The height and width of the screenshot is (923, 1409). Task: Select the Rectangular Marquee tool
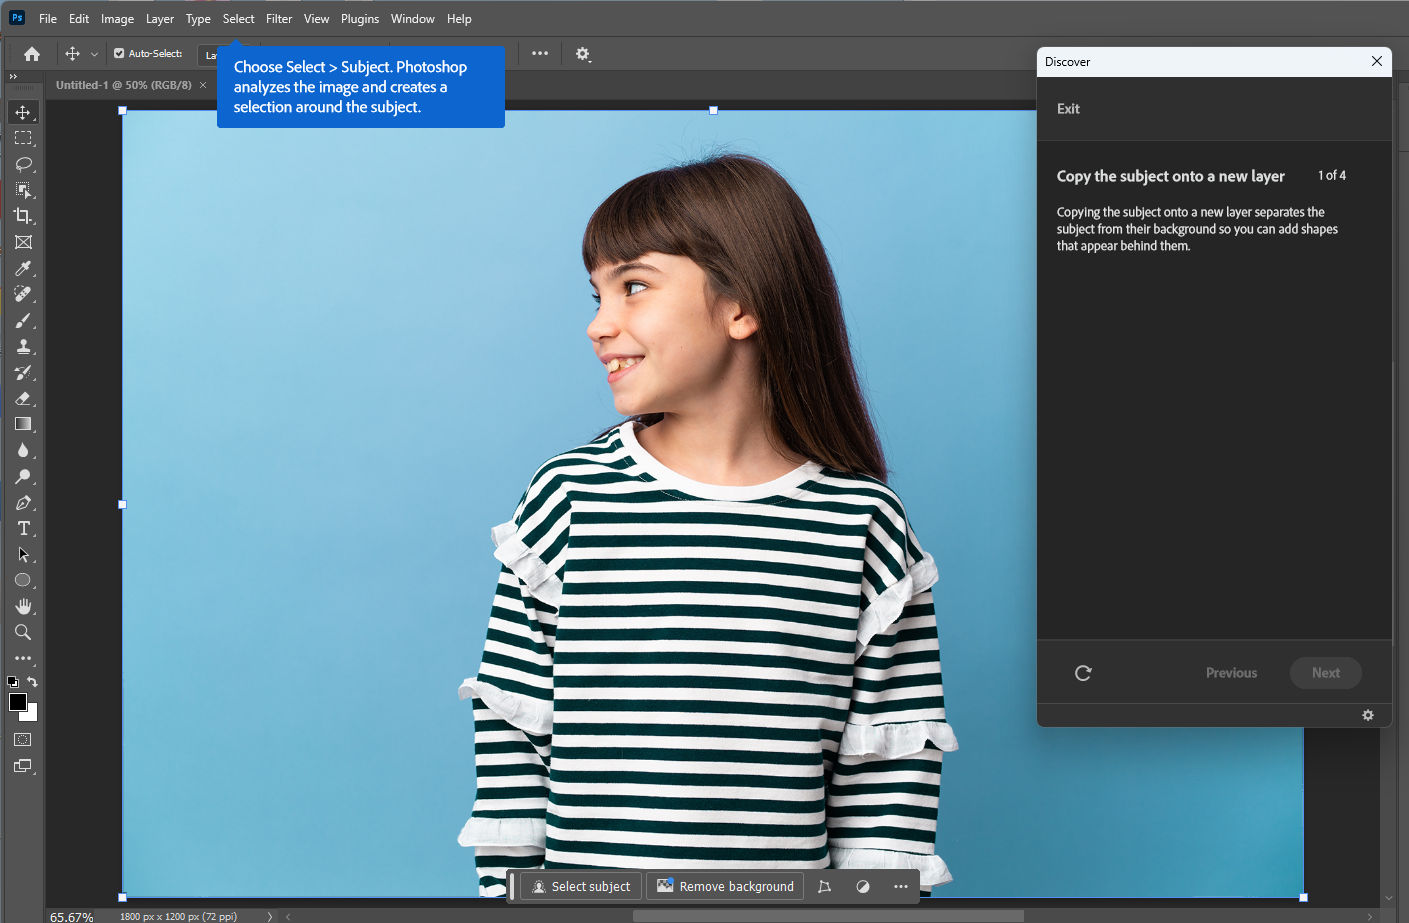point(23,138)
